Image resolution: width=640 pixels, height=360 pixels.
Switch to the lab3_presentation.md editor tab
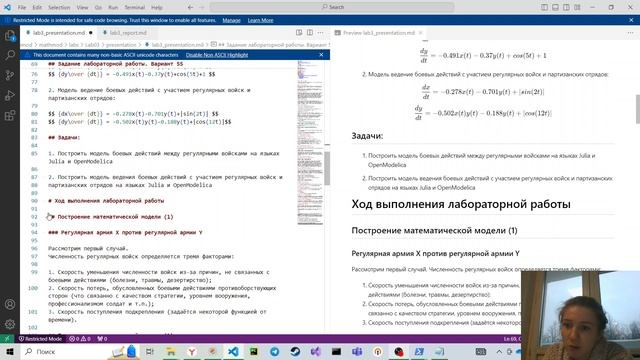(x=59, y=33)
